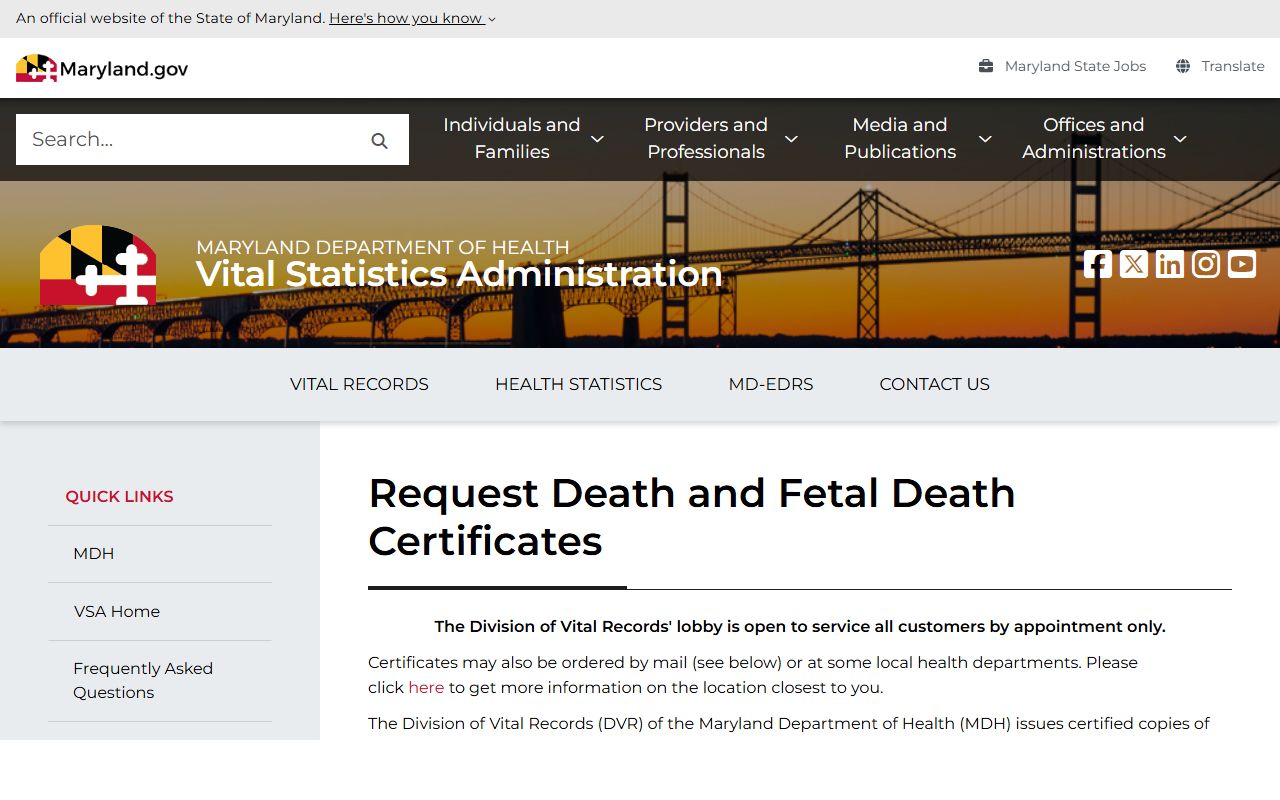Open the Facebook social icon
Viewport: 1280px width, 800px height.
click(x=1098, y=264)
